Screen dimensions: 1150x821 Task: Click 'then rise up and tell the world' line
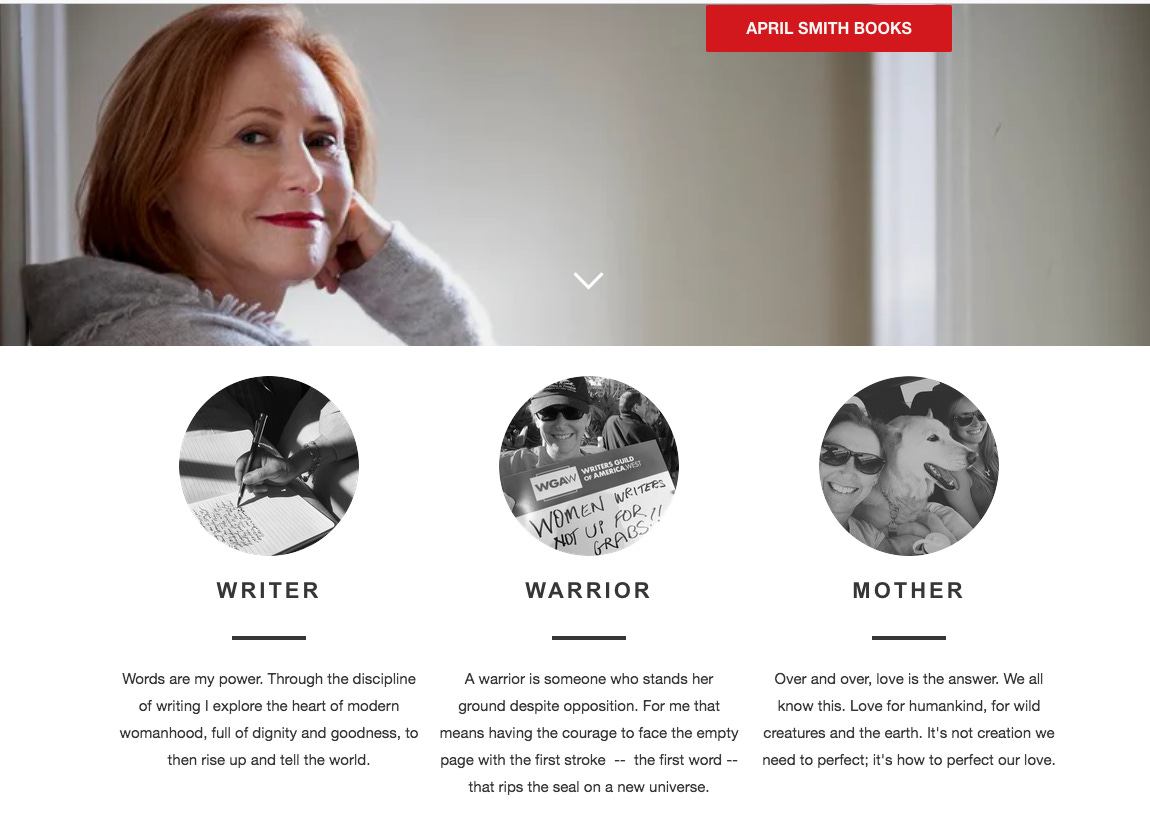click(x=268, y=760)
